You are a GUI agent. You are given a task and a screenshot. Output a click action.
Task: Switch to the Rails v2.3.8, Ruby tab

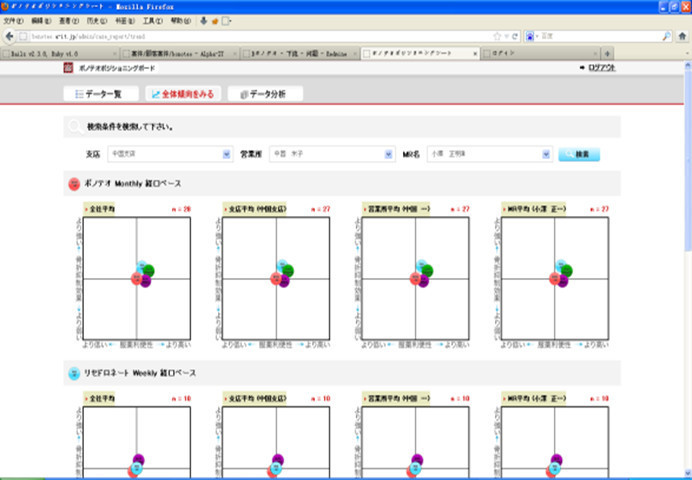tap(60, 54)
